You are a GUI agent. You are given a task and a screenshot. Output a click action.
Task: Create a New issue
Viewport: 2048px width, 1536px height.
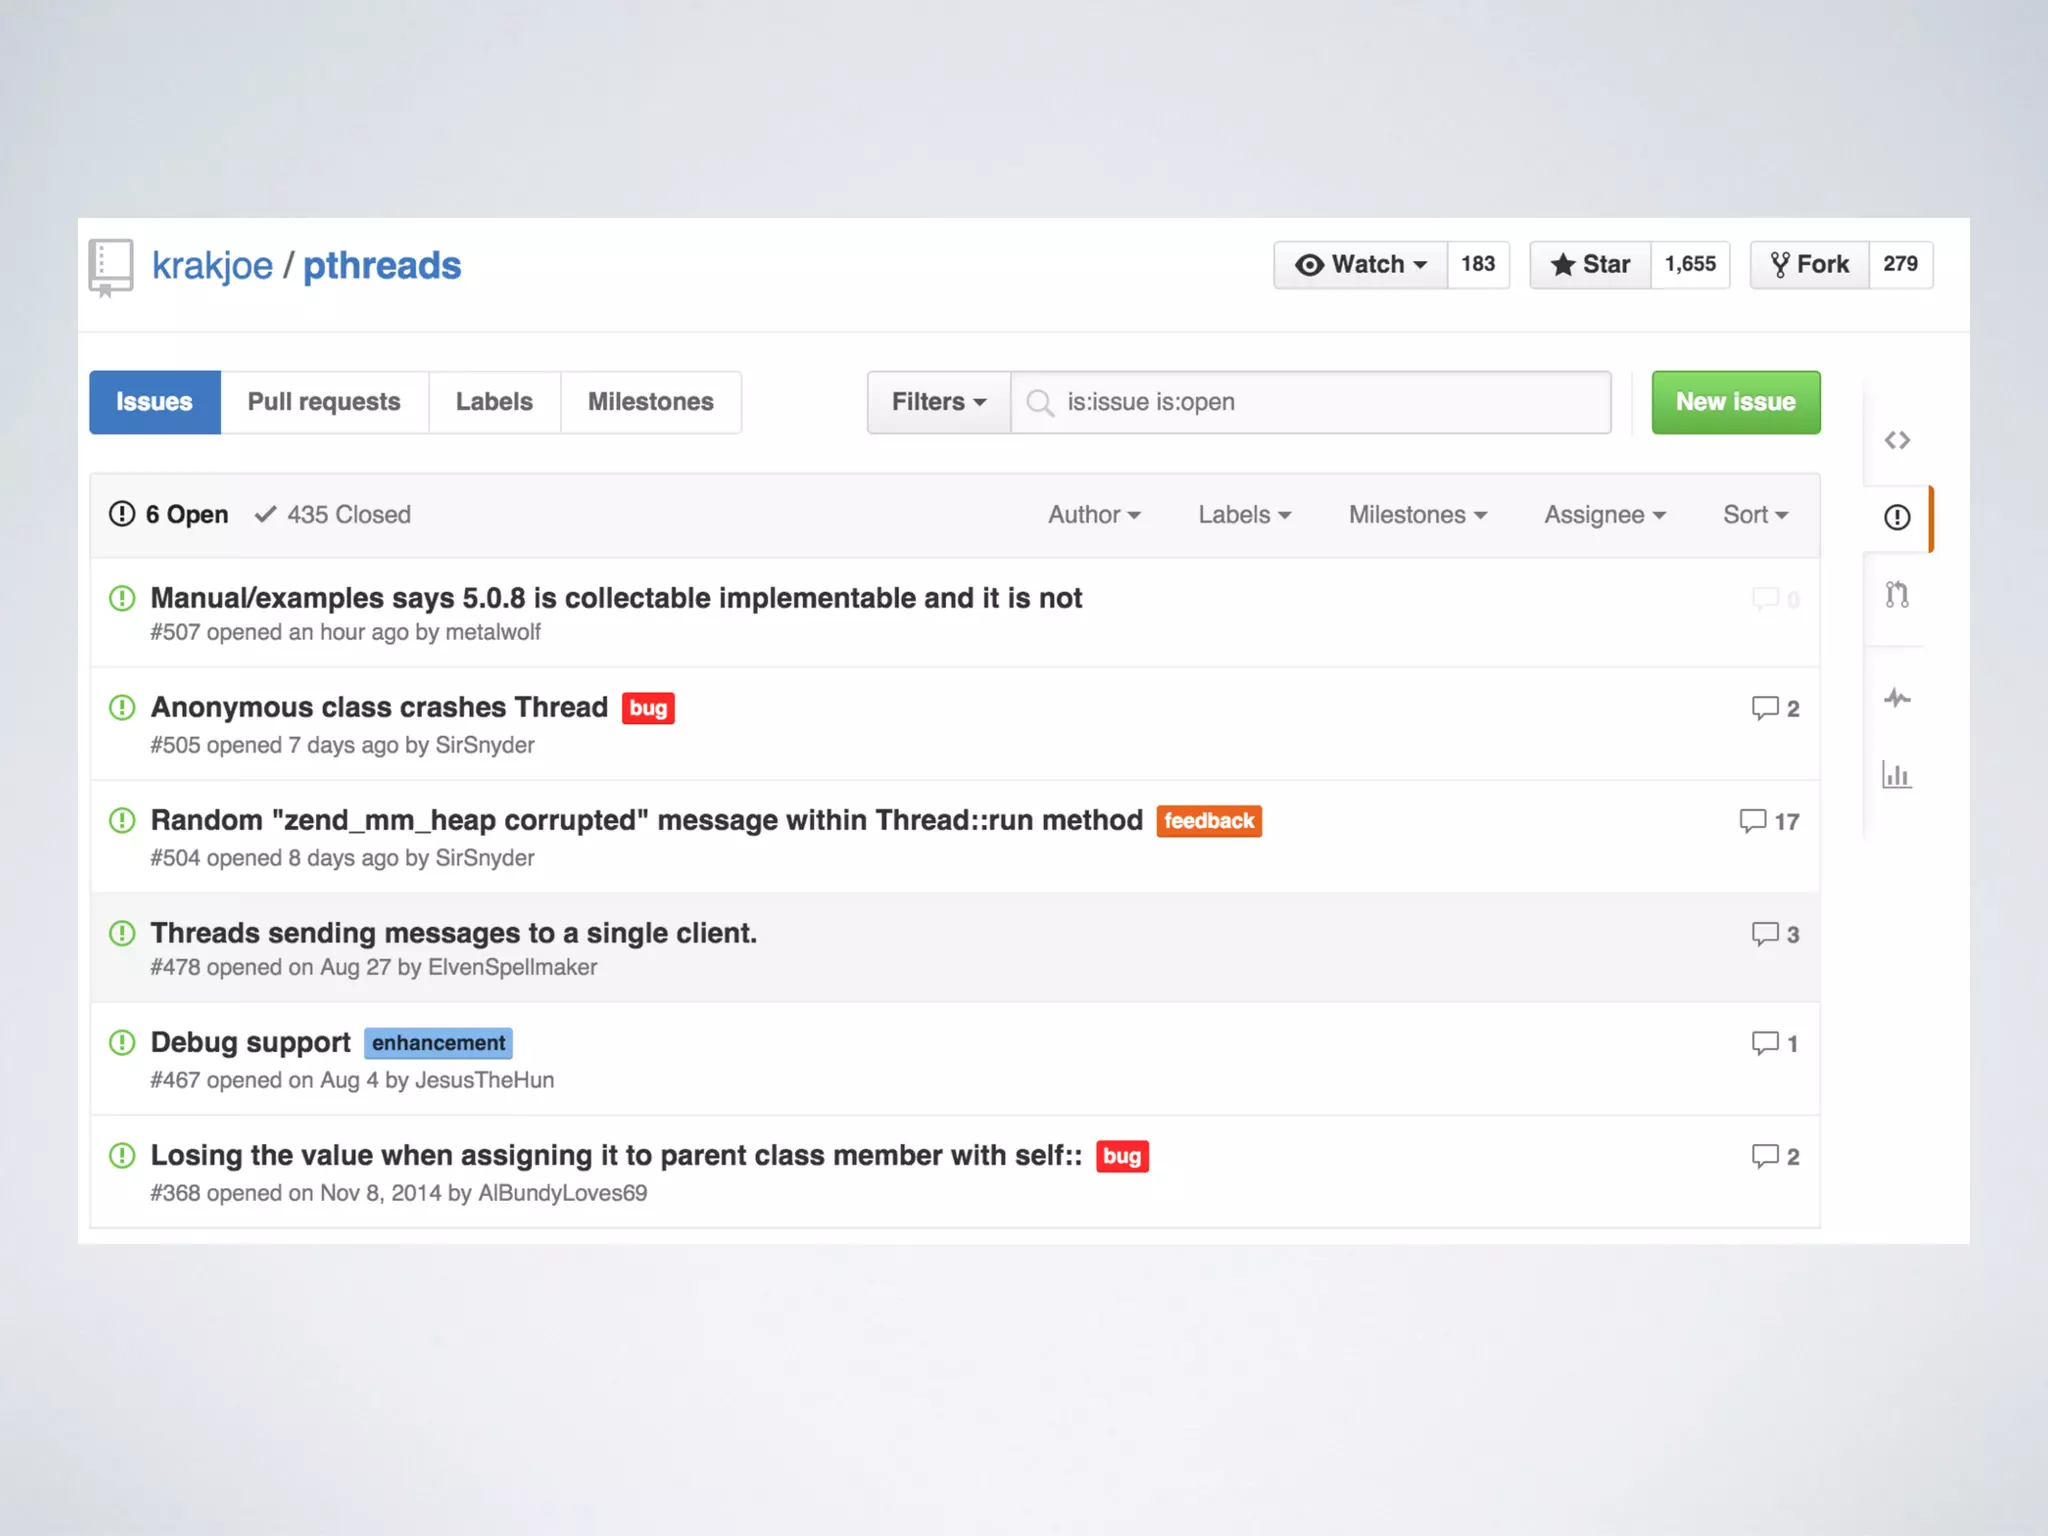click(1736, 402)
